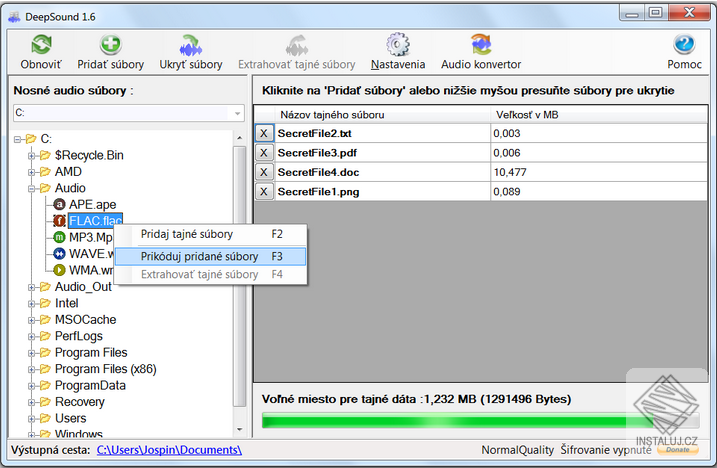The image size is (717, 468).
Task: Choose Pridaj tajné súbory menu entry
Action: pos(210,234)
